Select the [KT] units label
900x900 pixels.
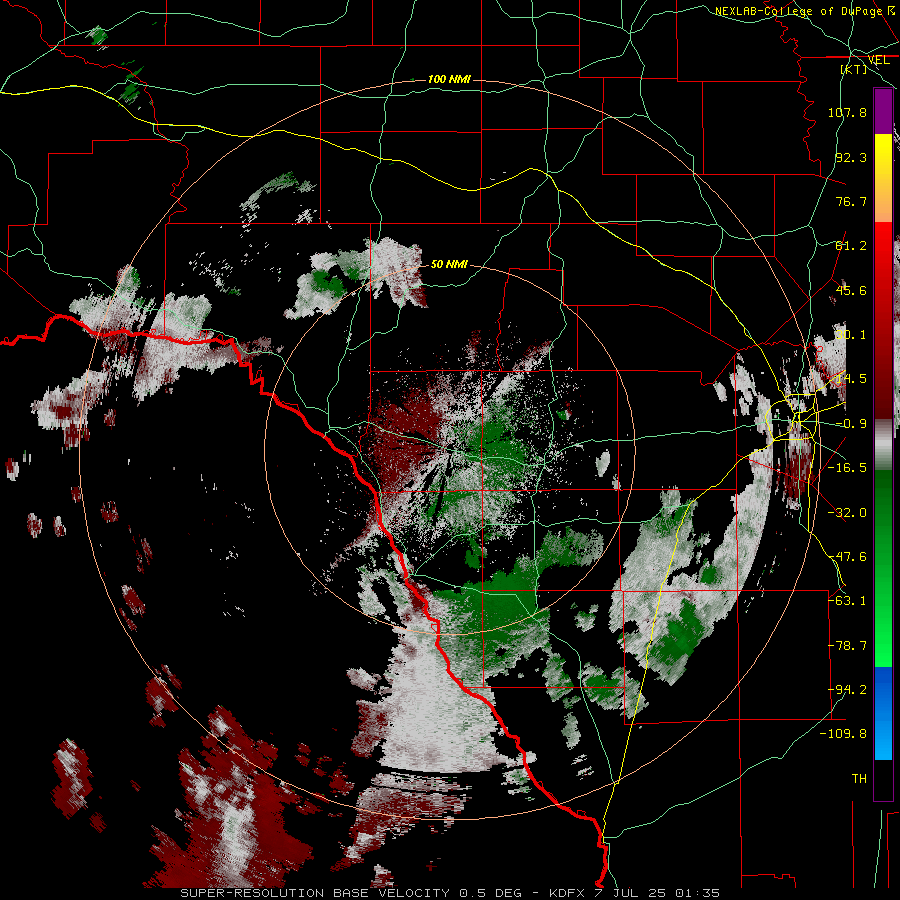click(854, 69)
